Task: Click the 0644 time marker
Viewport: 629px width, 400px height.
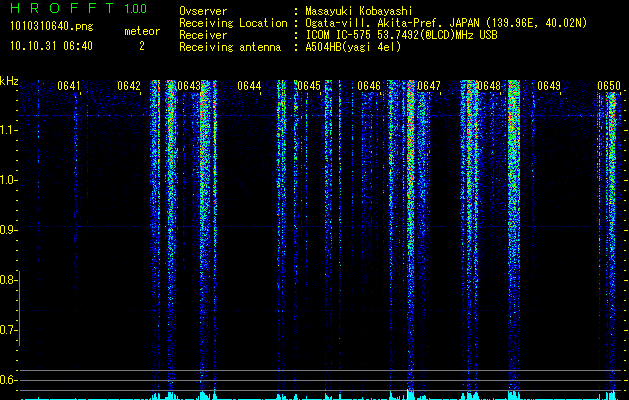Action: pos(249,86)
